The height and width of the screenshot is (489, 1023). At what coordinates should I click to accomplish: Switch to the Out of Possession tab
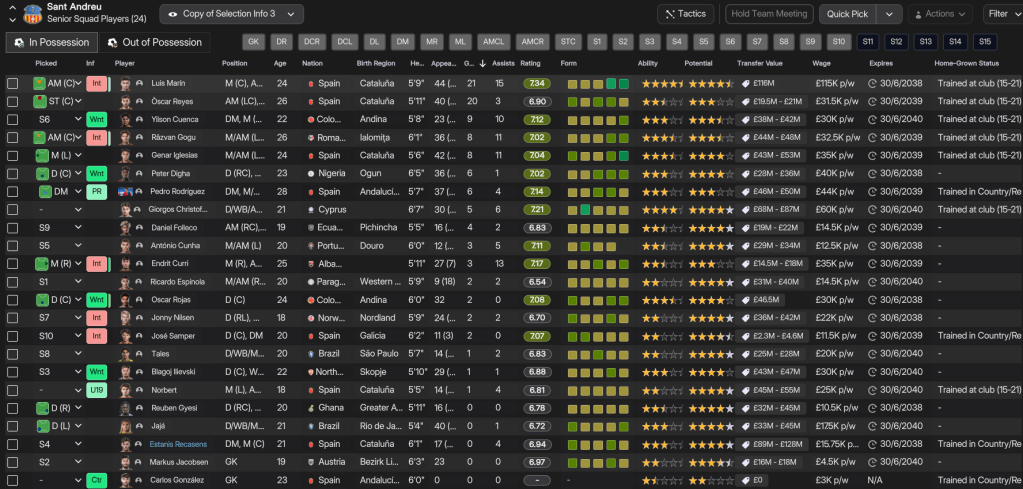155,42
